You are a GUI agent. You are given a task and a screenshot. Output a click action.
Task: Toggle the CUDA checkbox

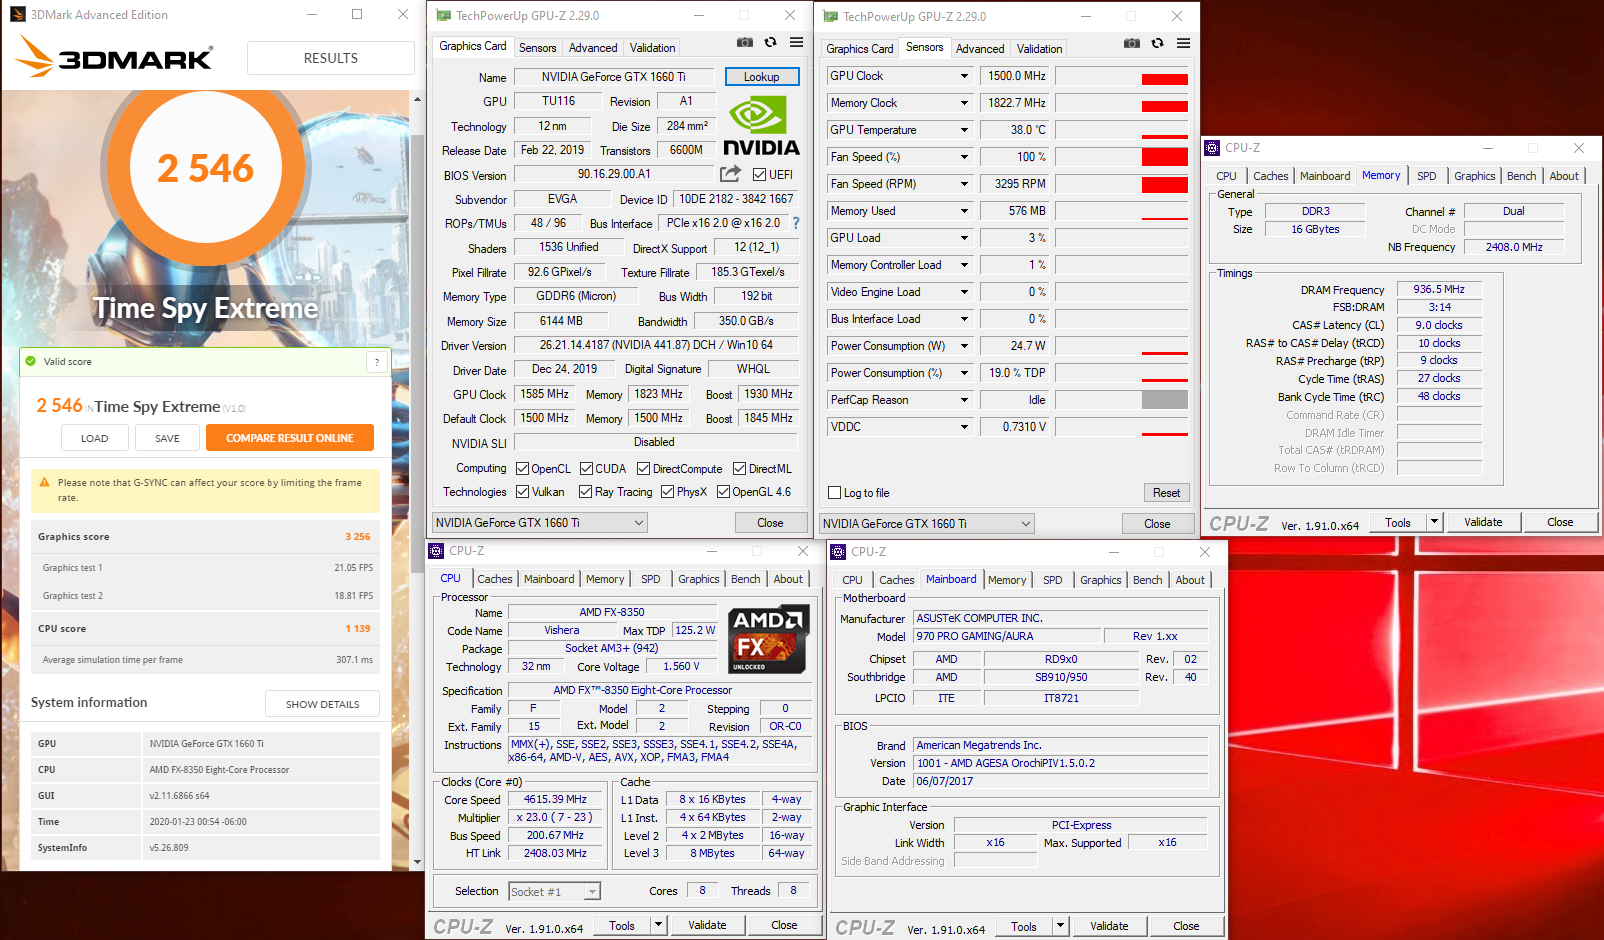pyautogui.click(x=586, y=468)
